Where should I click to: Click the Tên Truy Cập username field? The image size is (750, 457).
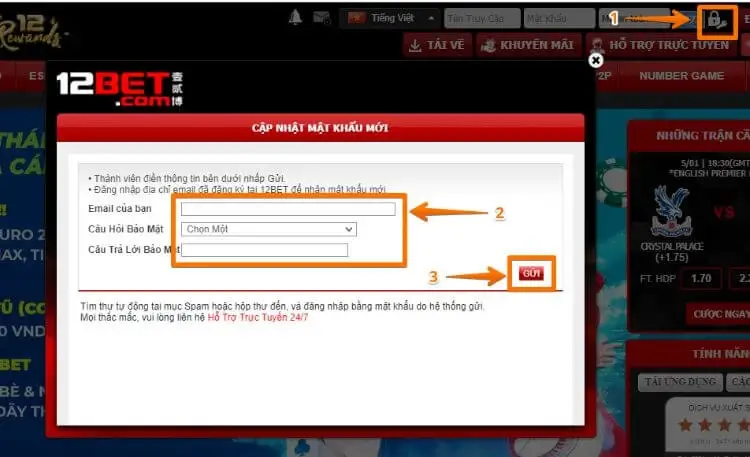point(482,18)
